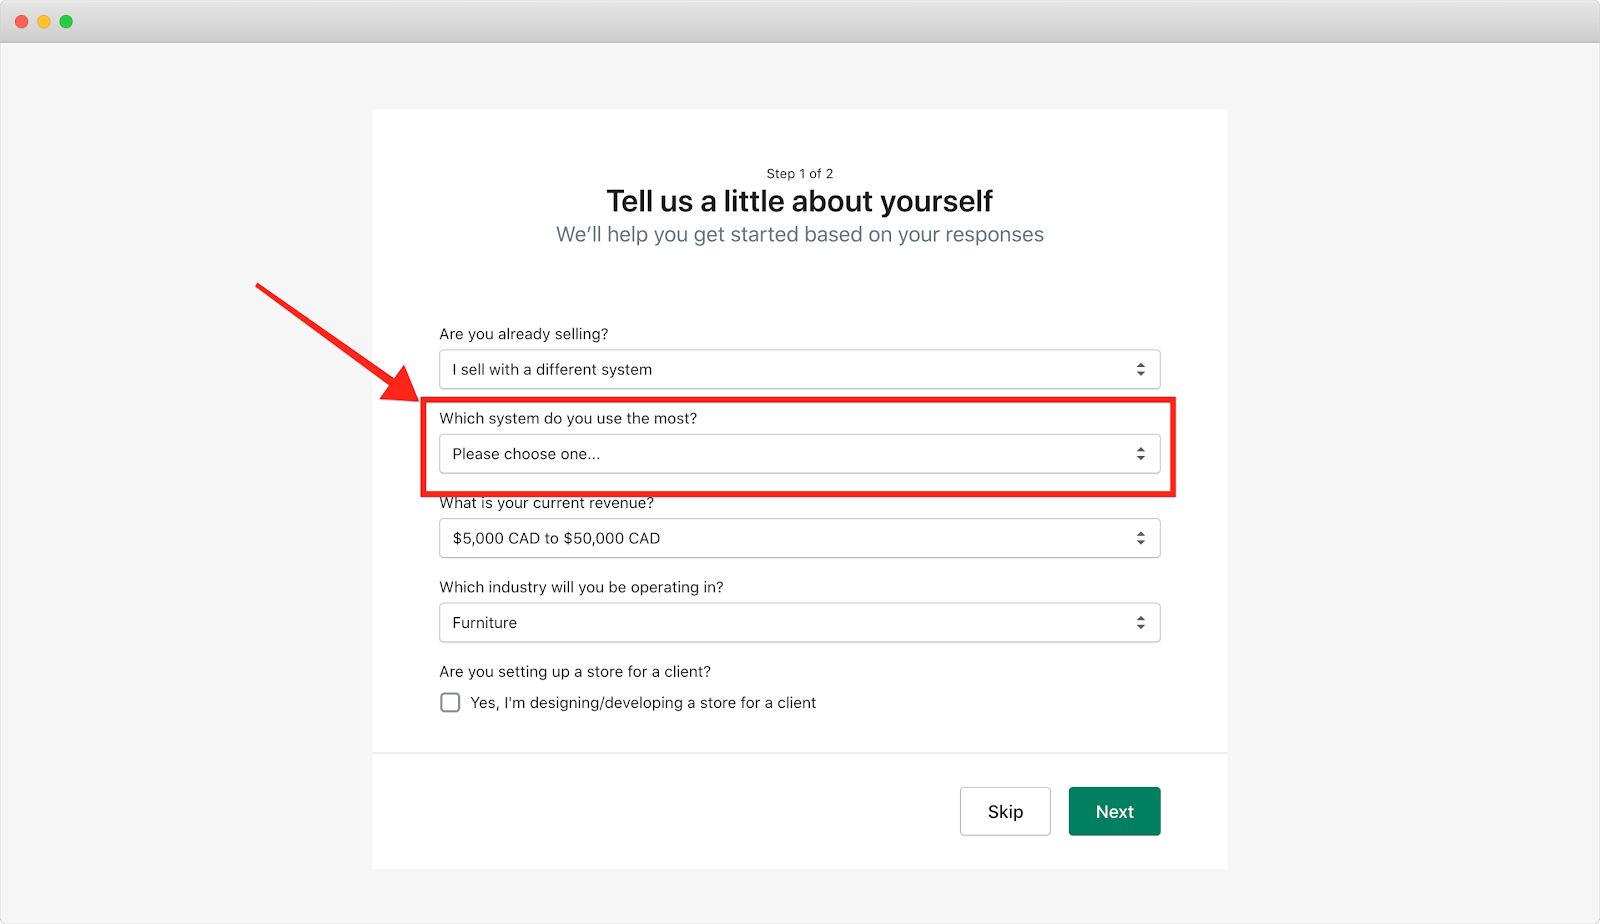1600x924 pixels.
Task: Open the industry dropdown showing Furniture
Action: coord(799,622)
